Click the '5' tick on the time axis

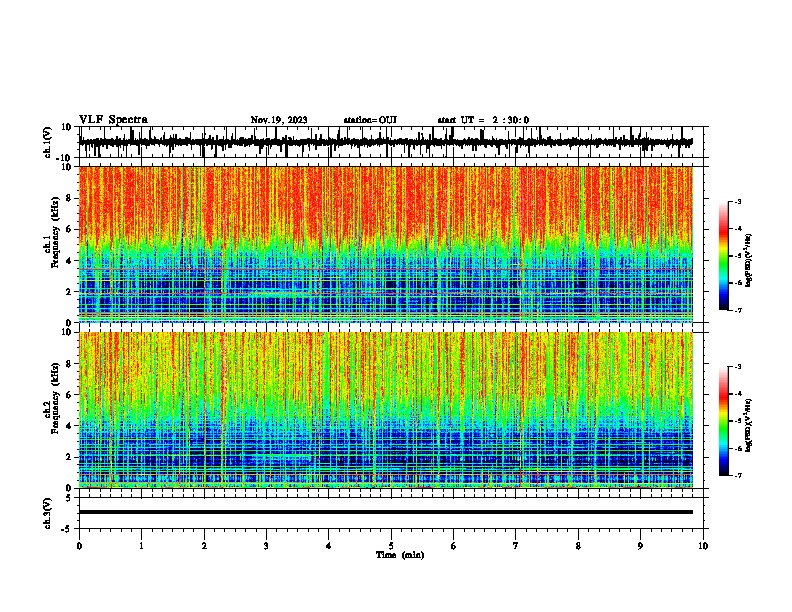(x=391, y=546)
